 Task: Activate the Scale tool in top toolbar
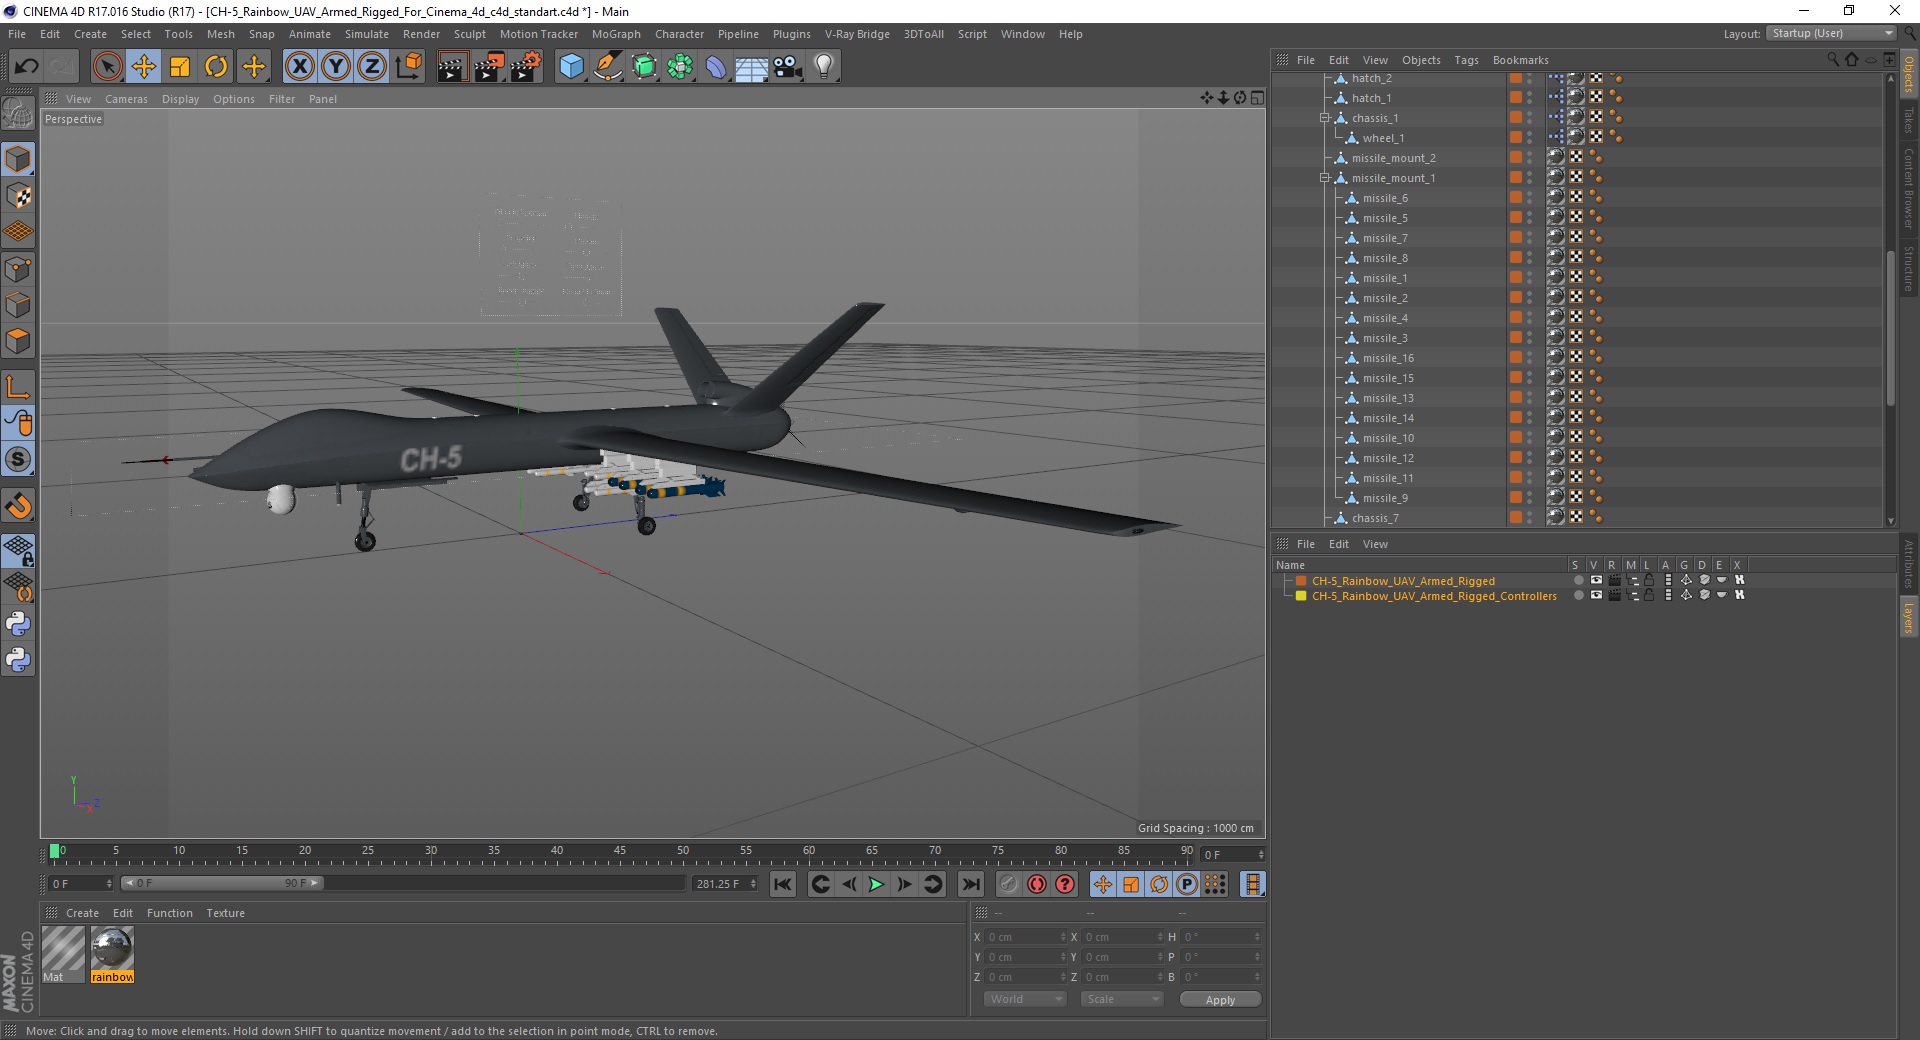[180, 67]
